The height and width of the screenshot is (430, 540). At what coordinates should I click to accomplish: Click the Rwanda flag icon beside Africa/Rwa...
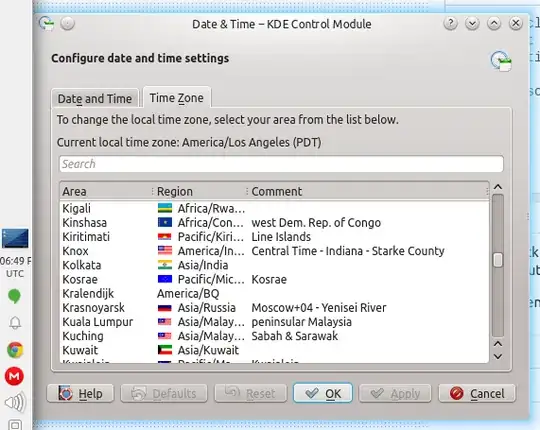(165, 208)
